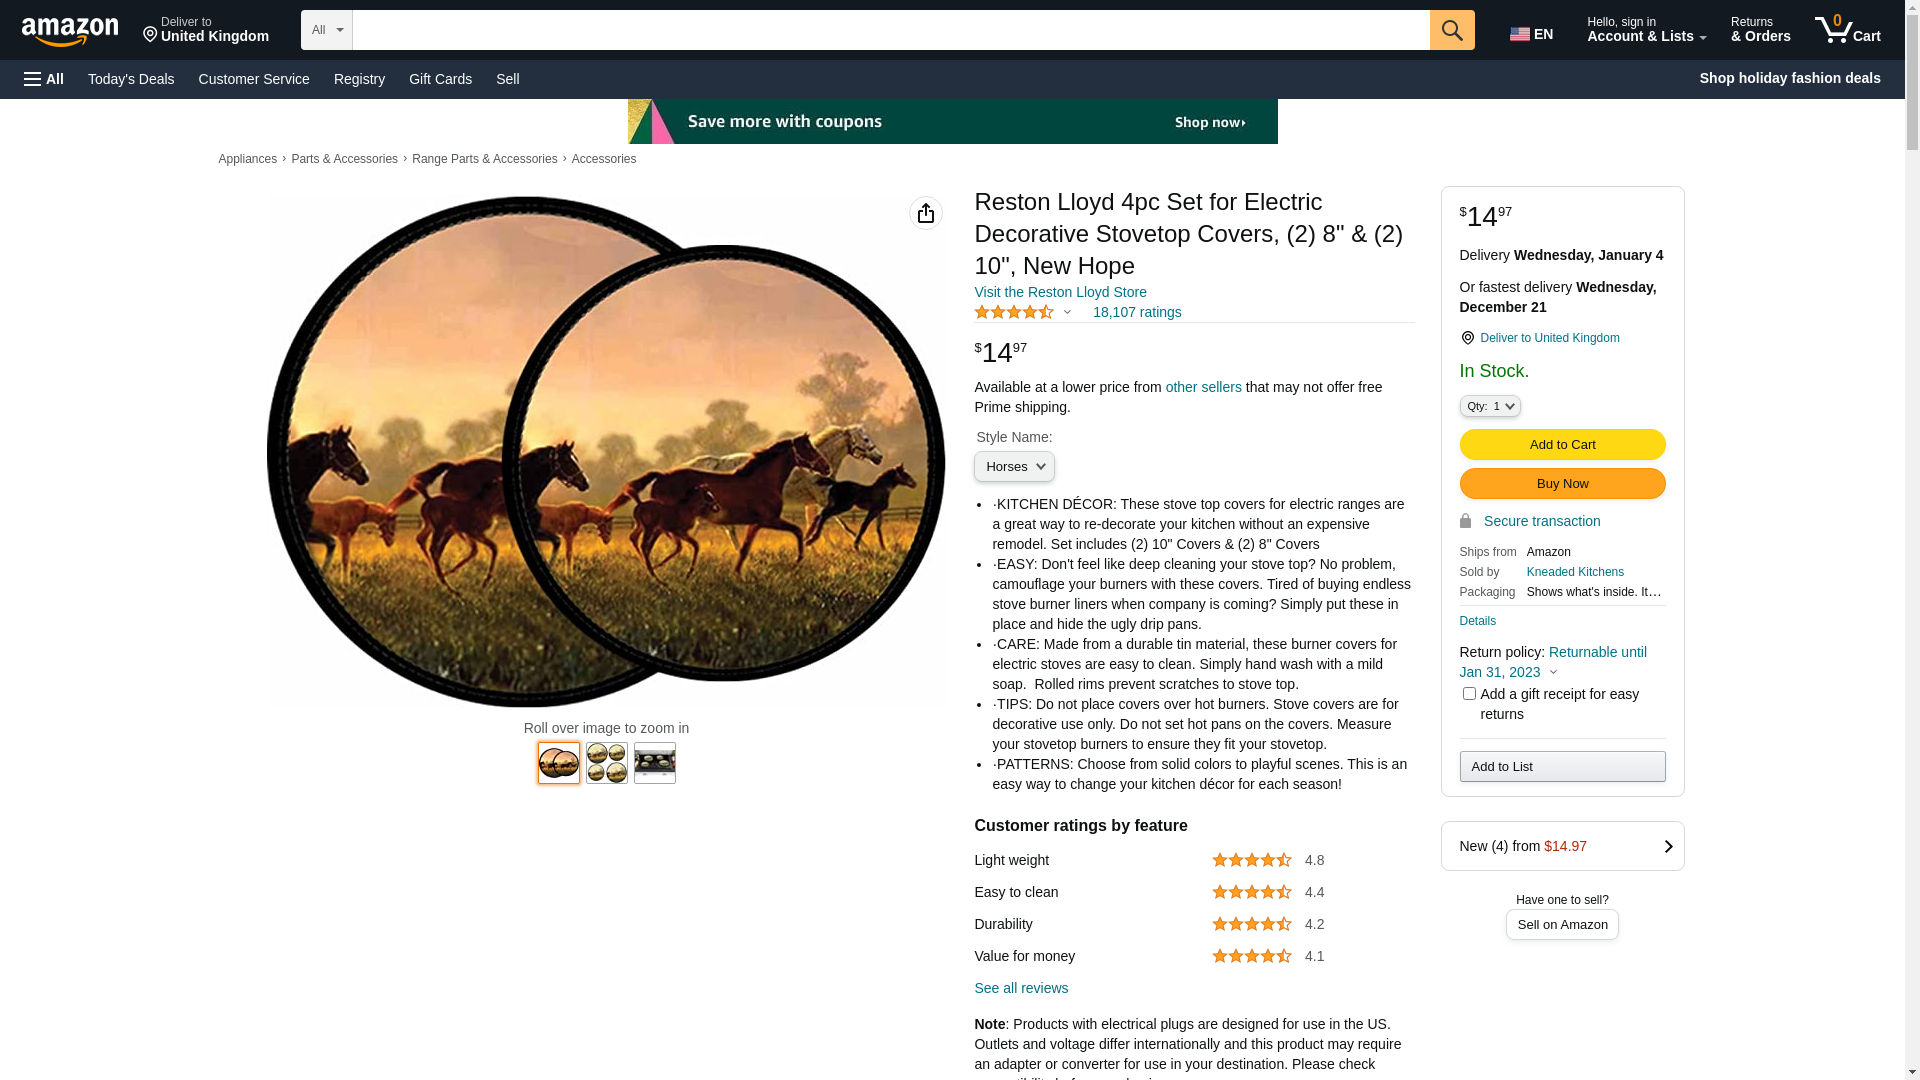The width and height of the screenshot is (1920, 1080).
Task: Click the Amazon logo
Action: click(70, 31)
